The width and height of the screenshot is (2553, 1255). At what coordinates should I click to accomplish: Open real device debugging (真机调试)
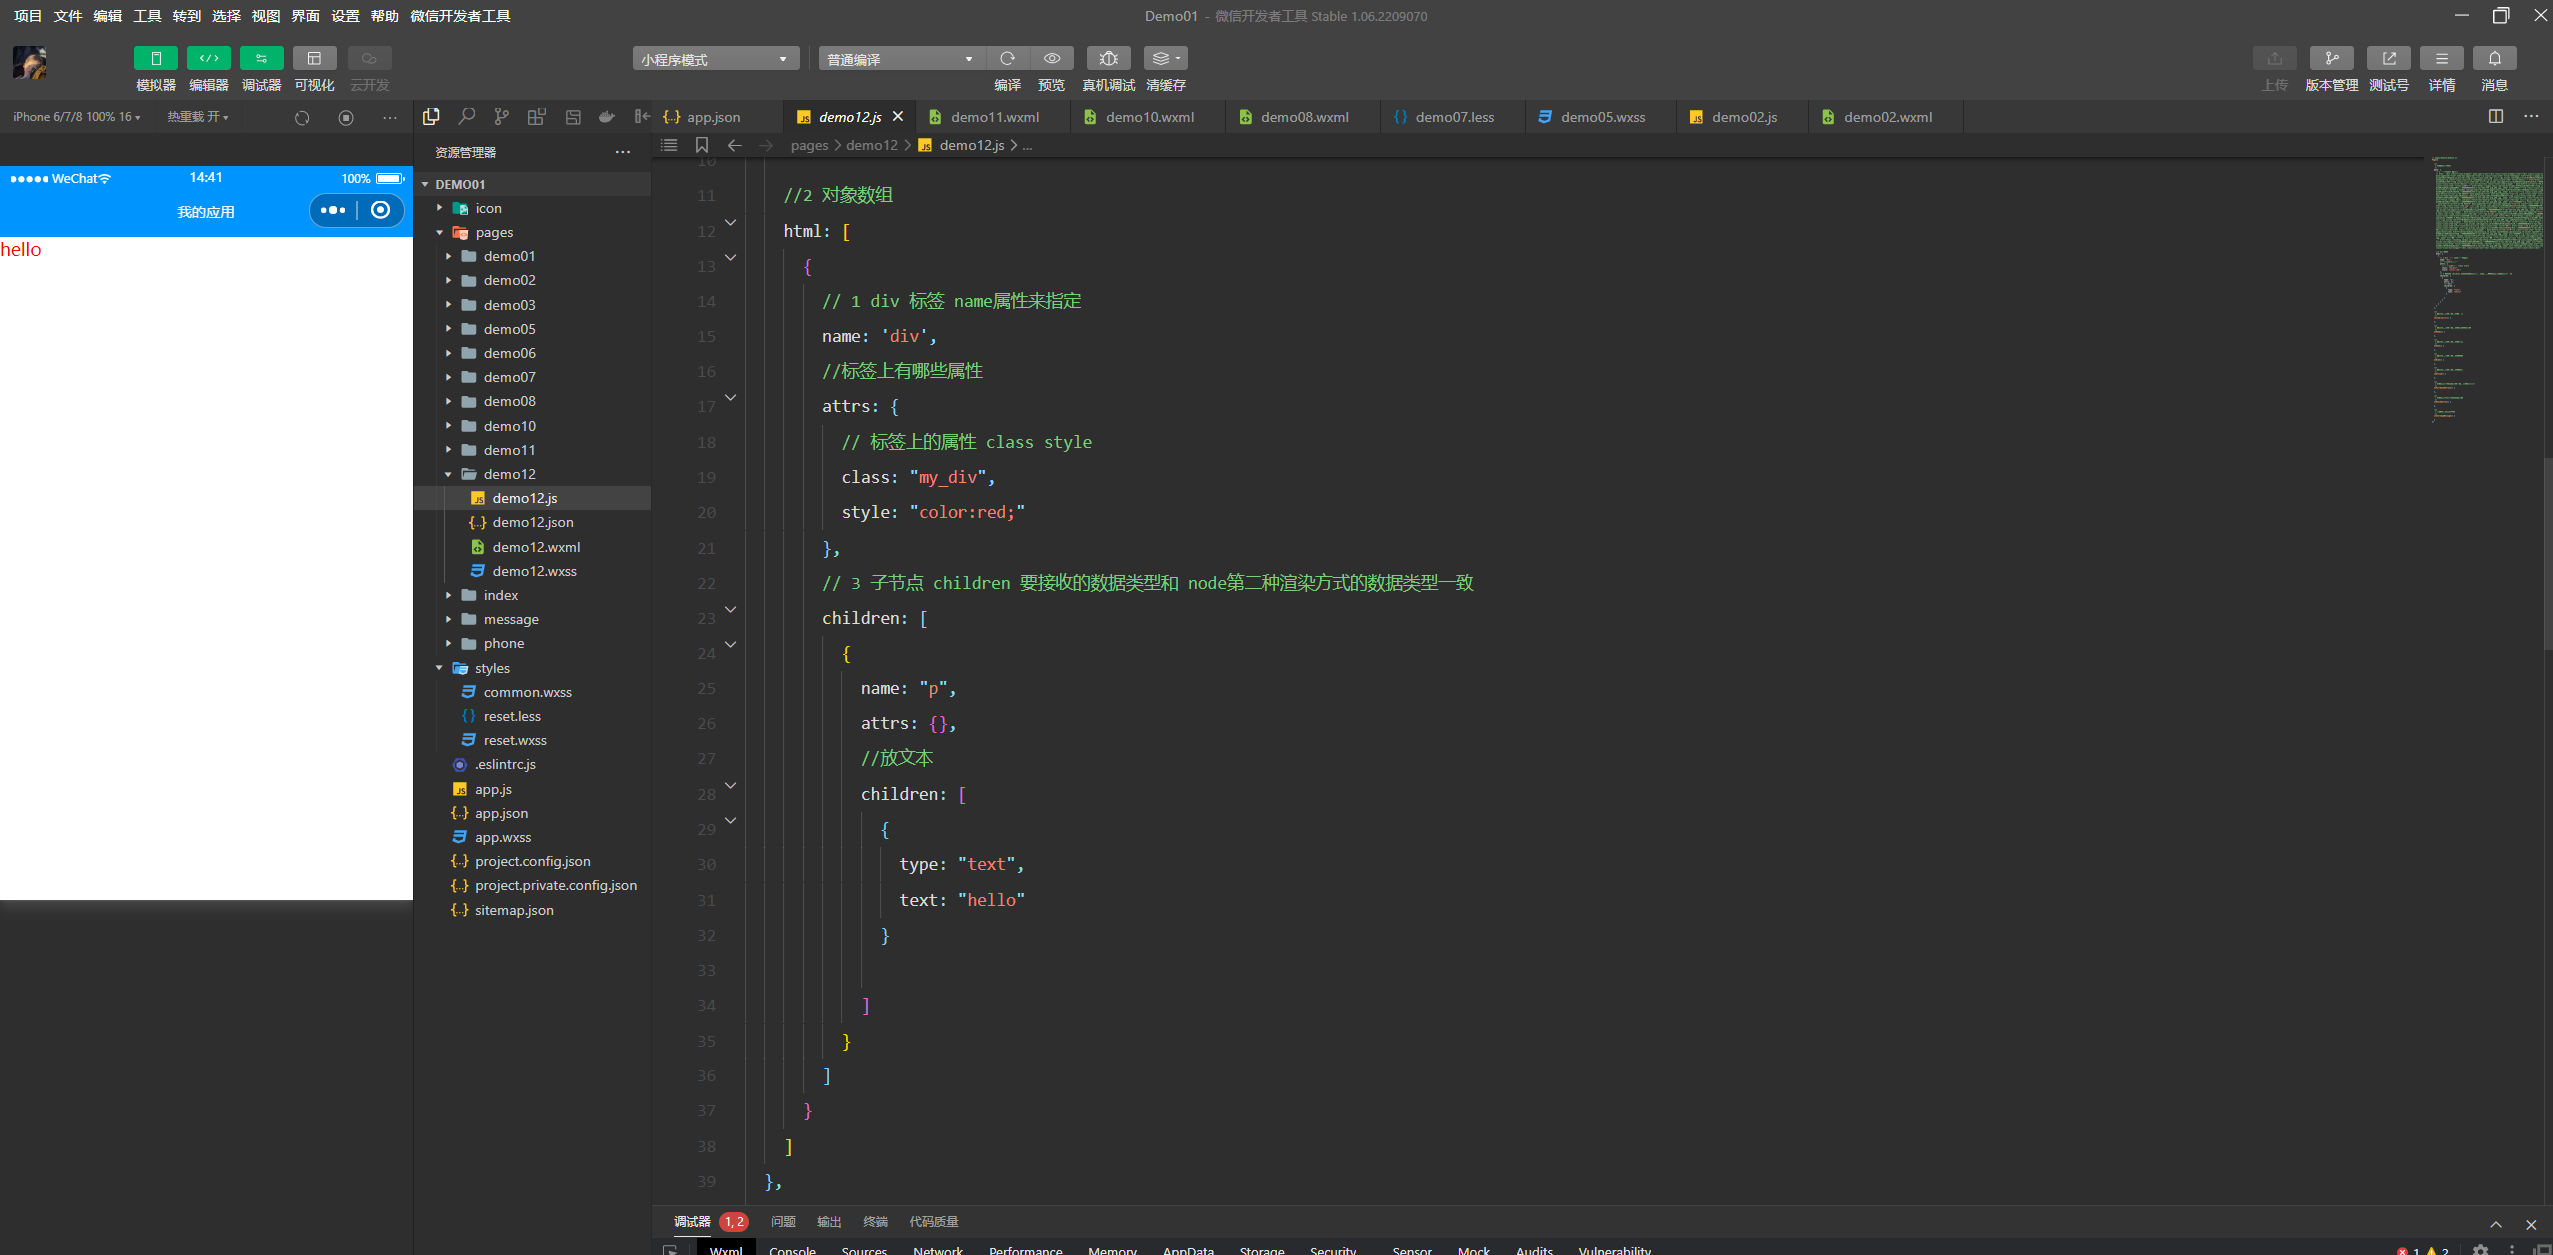point(1108,59)
